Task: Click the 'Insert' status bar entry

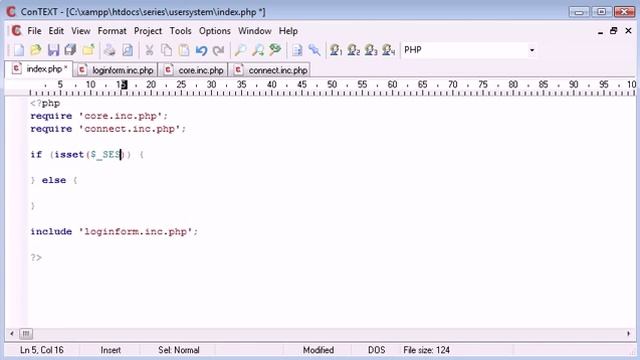Action: click(x=111, y=350)
